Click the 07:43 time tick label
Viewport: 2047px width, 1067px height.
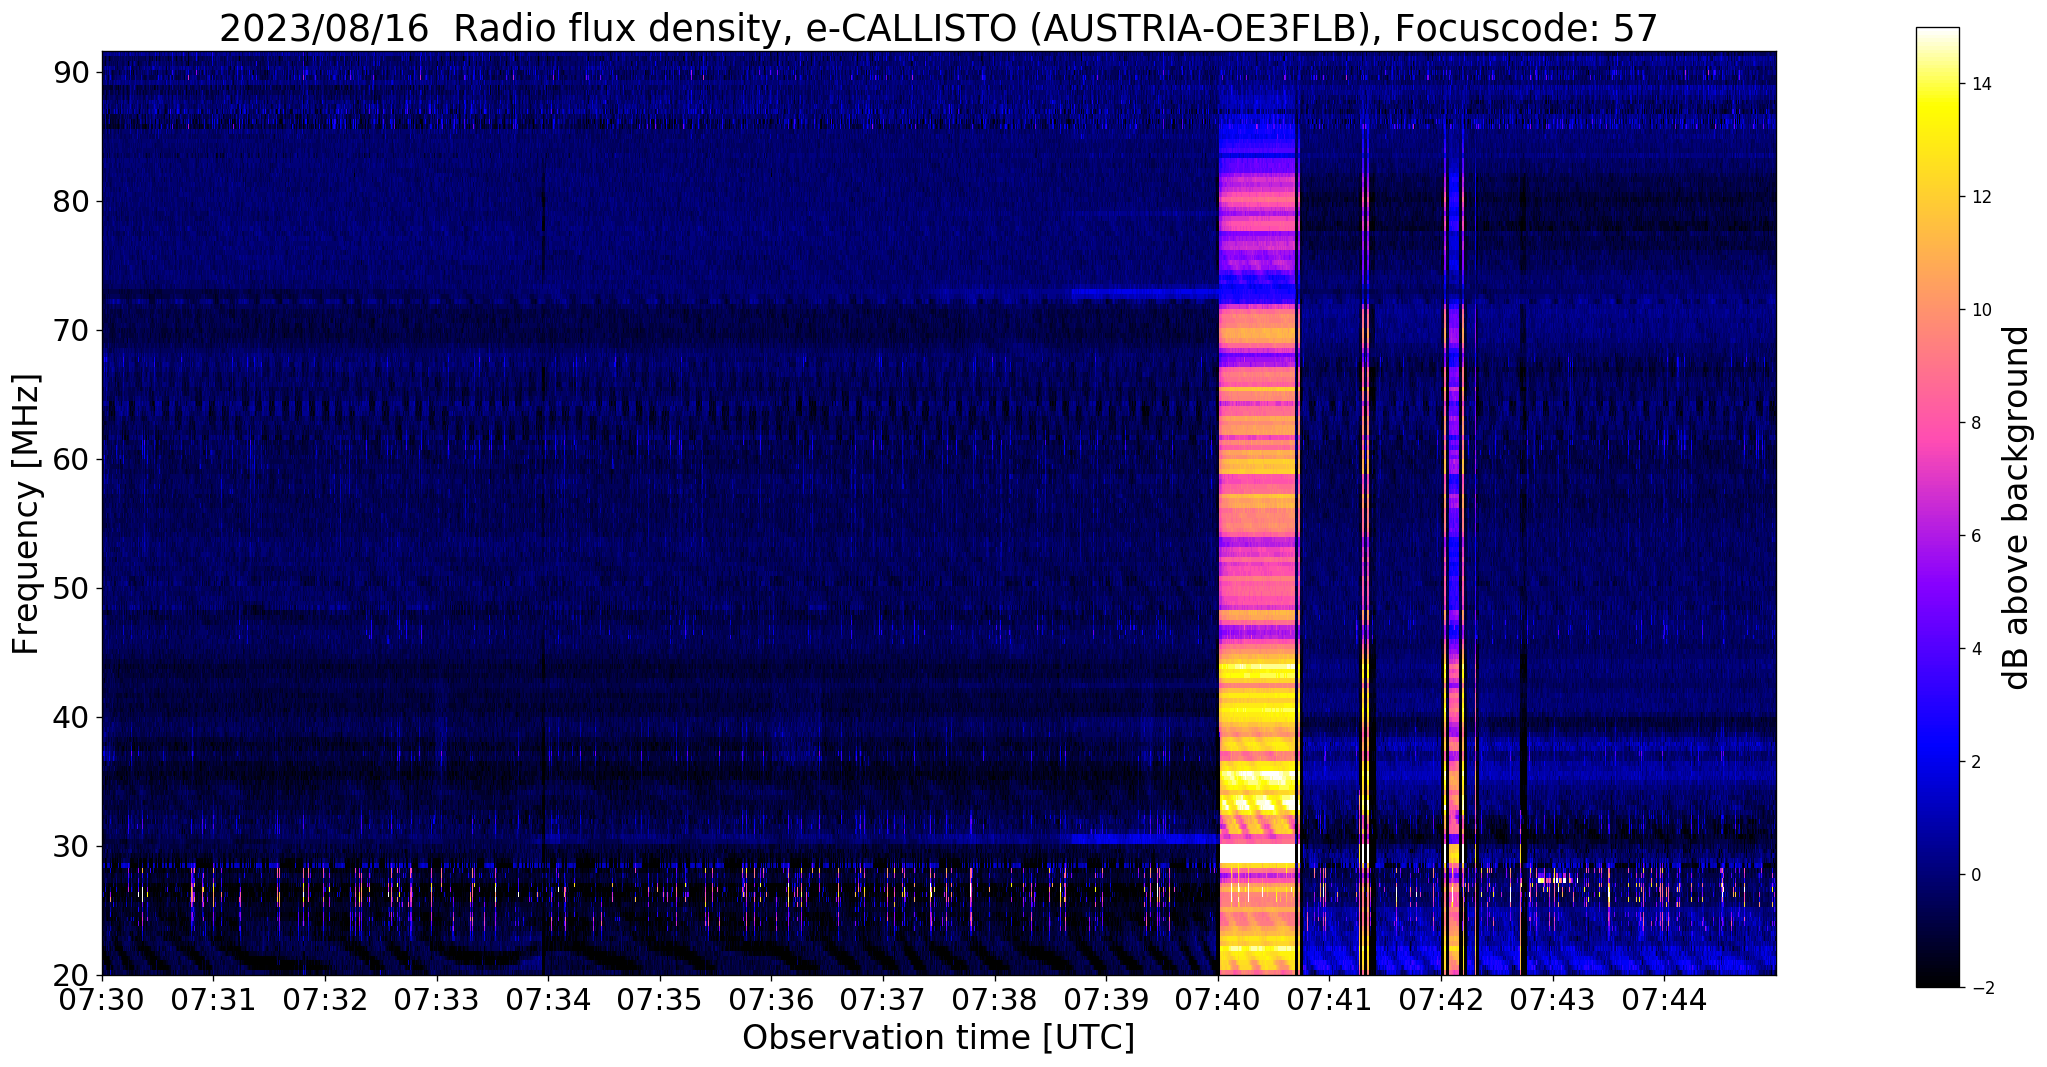(x=1553, y=999)
